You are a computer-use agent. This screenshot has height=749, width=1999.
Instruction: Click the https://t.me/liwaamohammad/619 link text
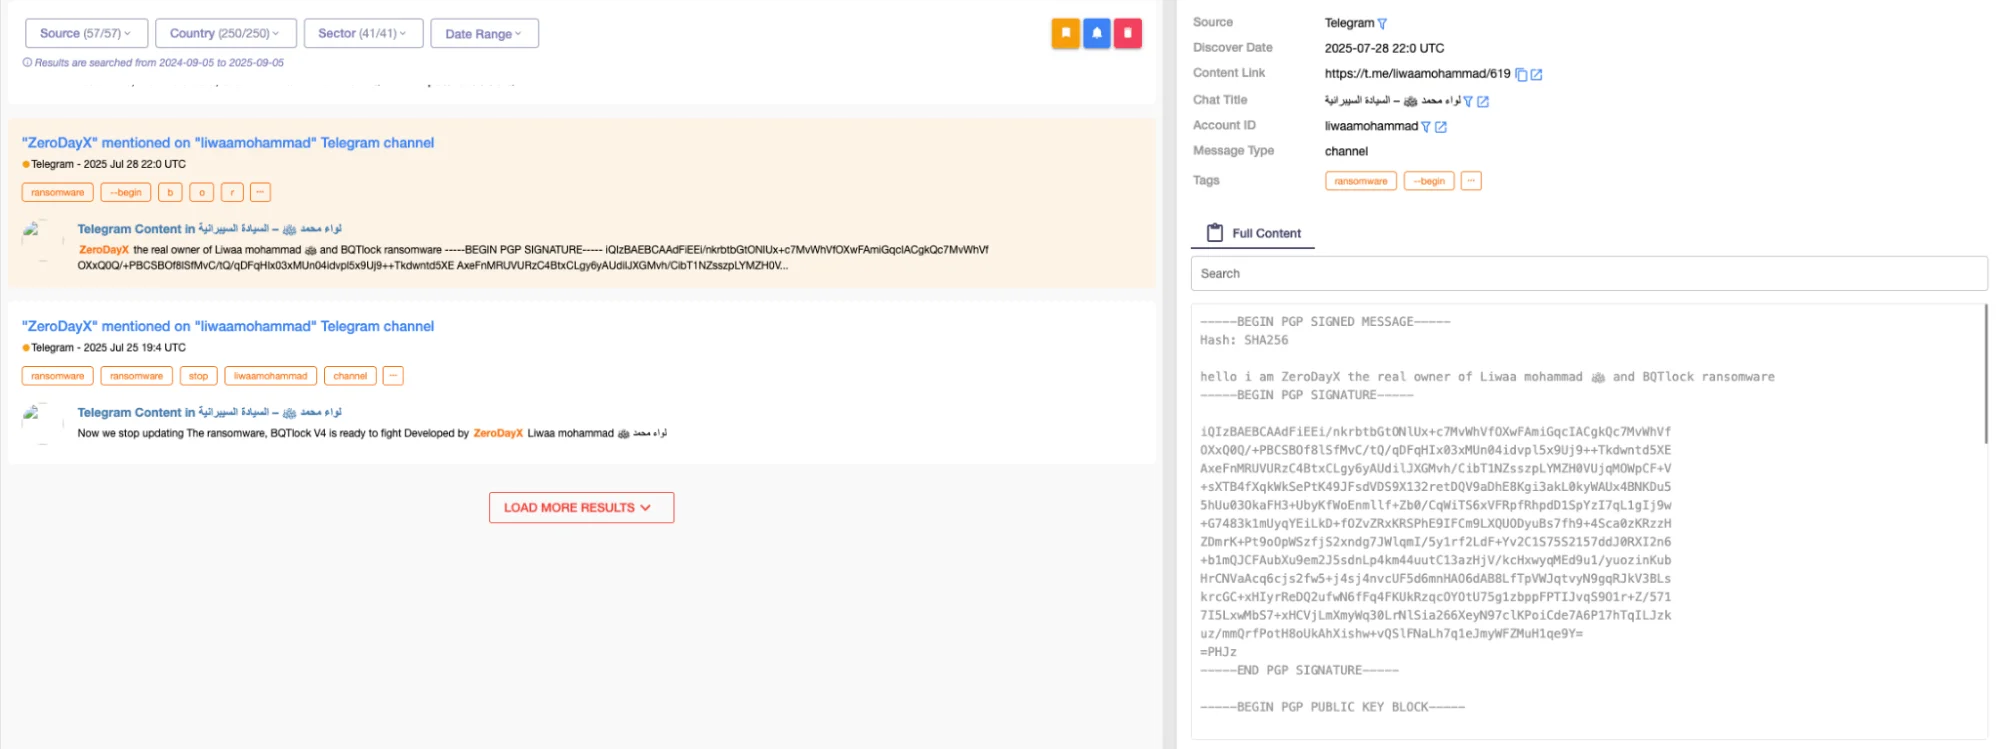[x=1417, y=74]
